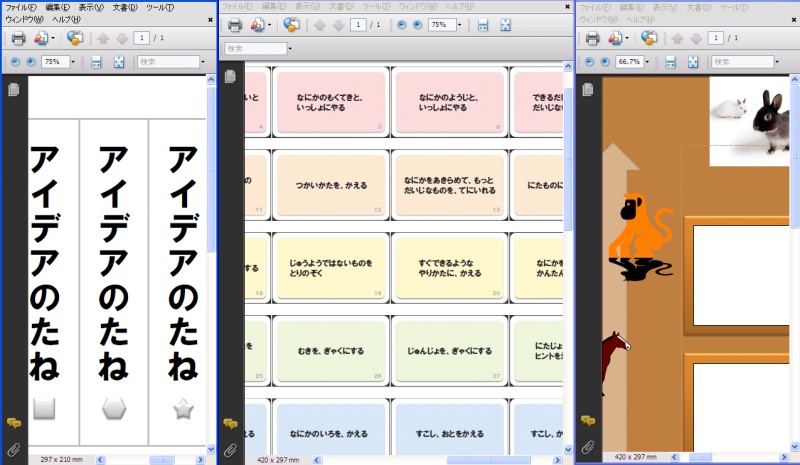The height and width of the screenshot is (465, 800).
Task: Go to next page in right window
Action: (696, 38)
